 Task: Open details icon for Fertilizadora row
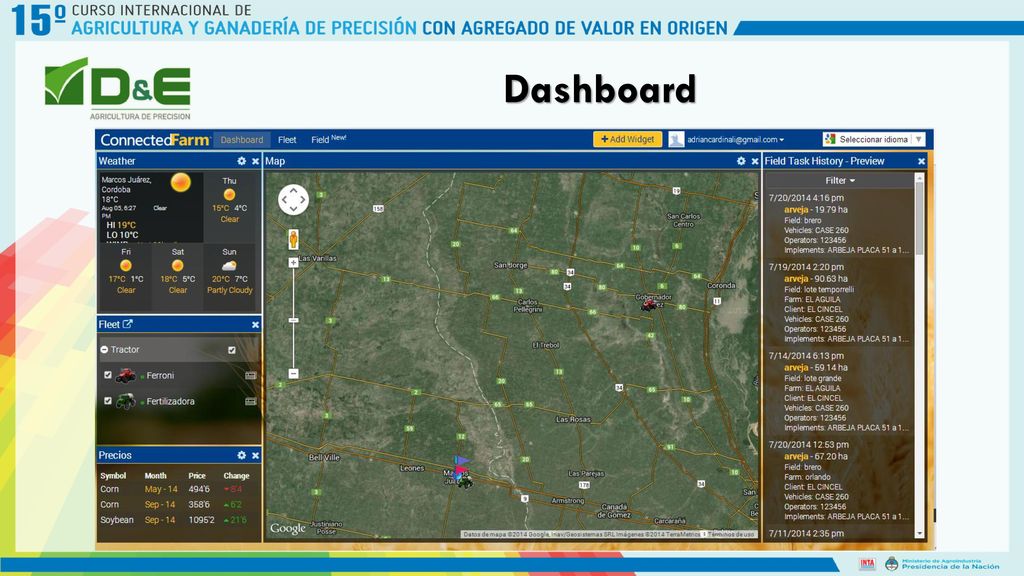click(250, 401)
